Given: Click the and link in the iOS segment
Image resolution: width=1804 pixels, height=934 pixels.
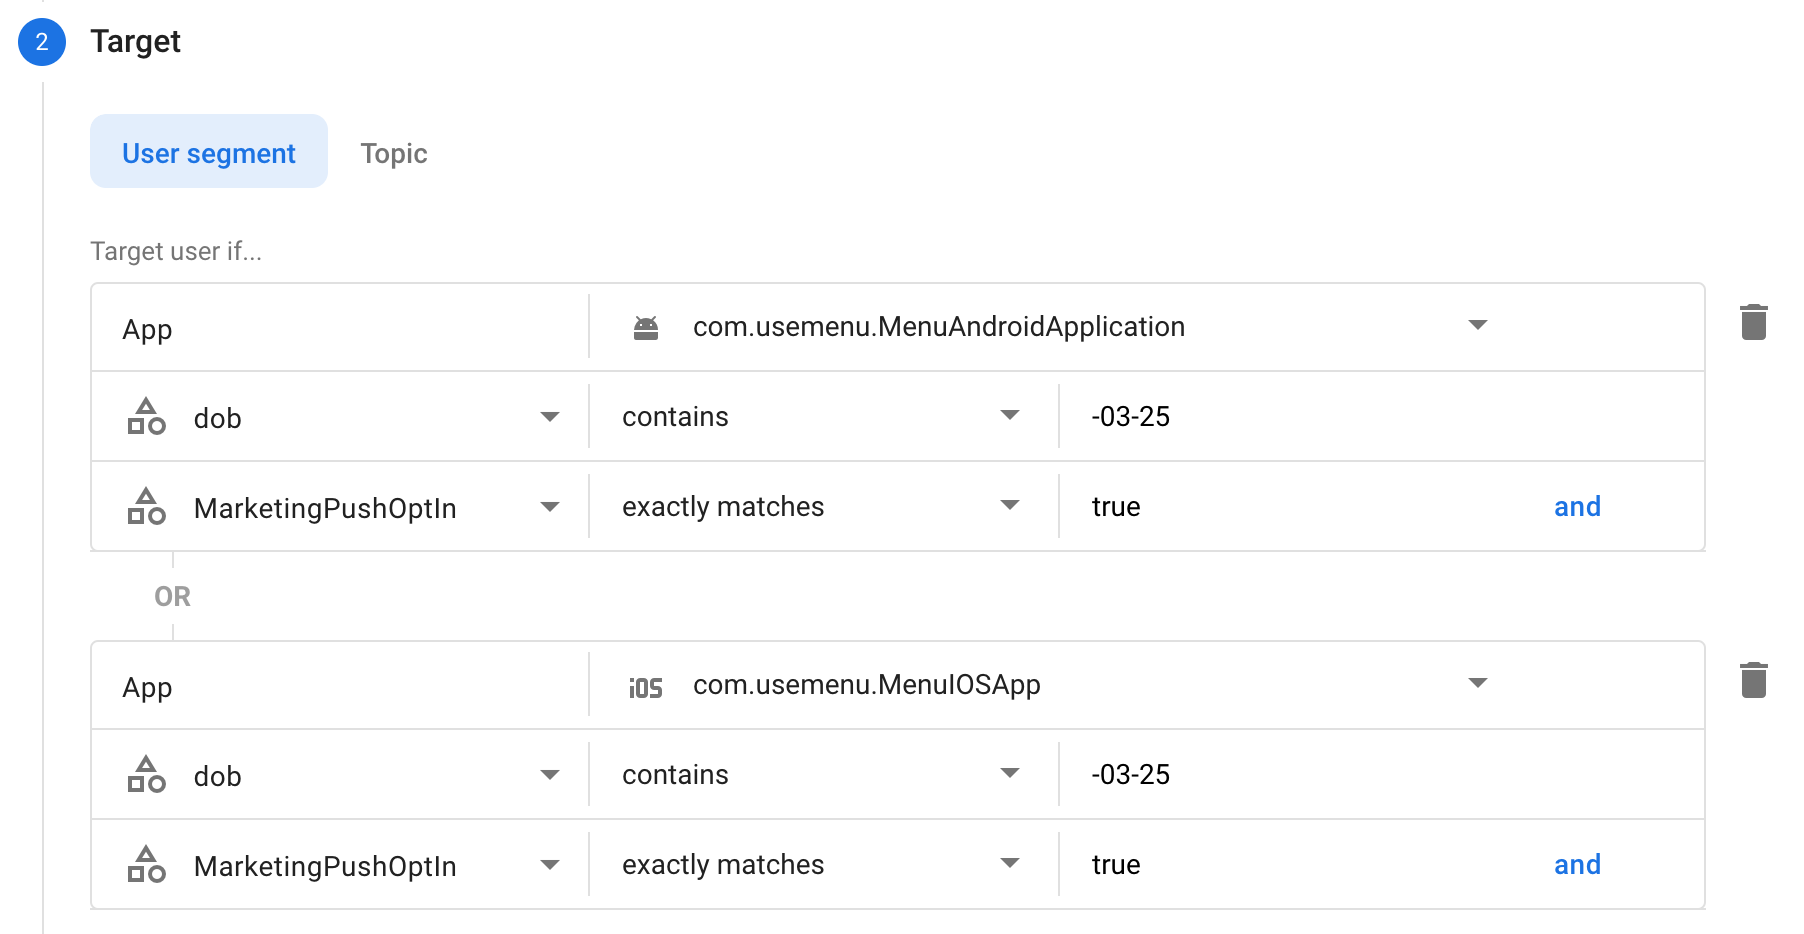Looking at the screenshot, I should (1577, 864).
